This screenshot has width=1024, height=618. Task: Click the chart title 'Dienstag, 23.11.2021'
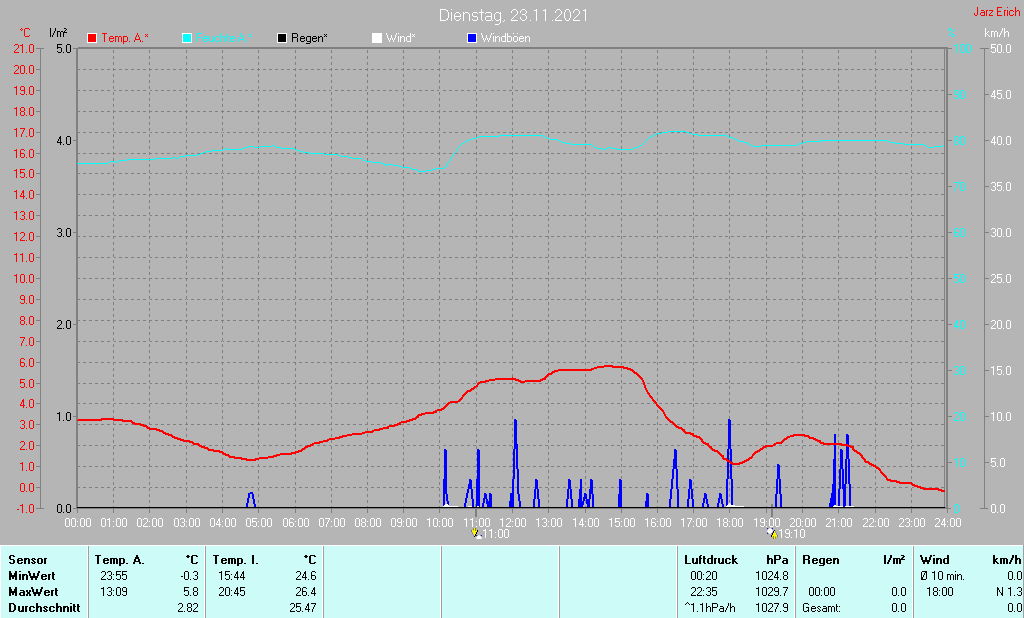coord(513,15)
